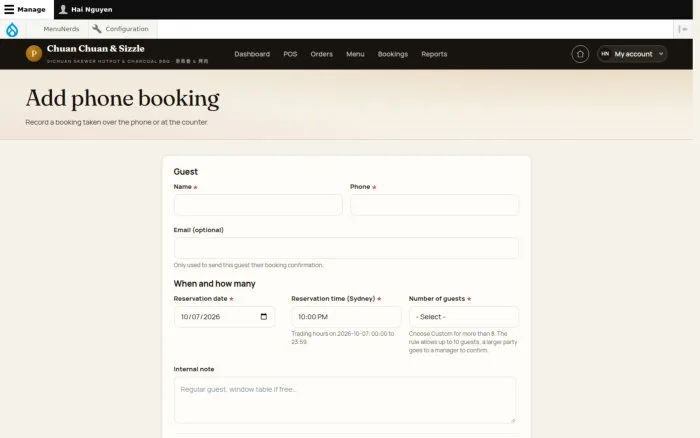Click the HN avatar badge
The height and width of the screenshot is (438, 700).
(x=605, y=54)
